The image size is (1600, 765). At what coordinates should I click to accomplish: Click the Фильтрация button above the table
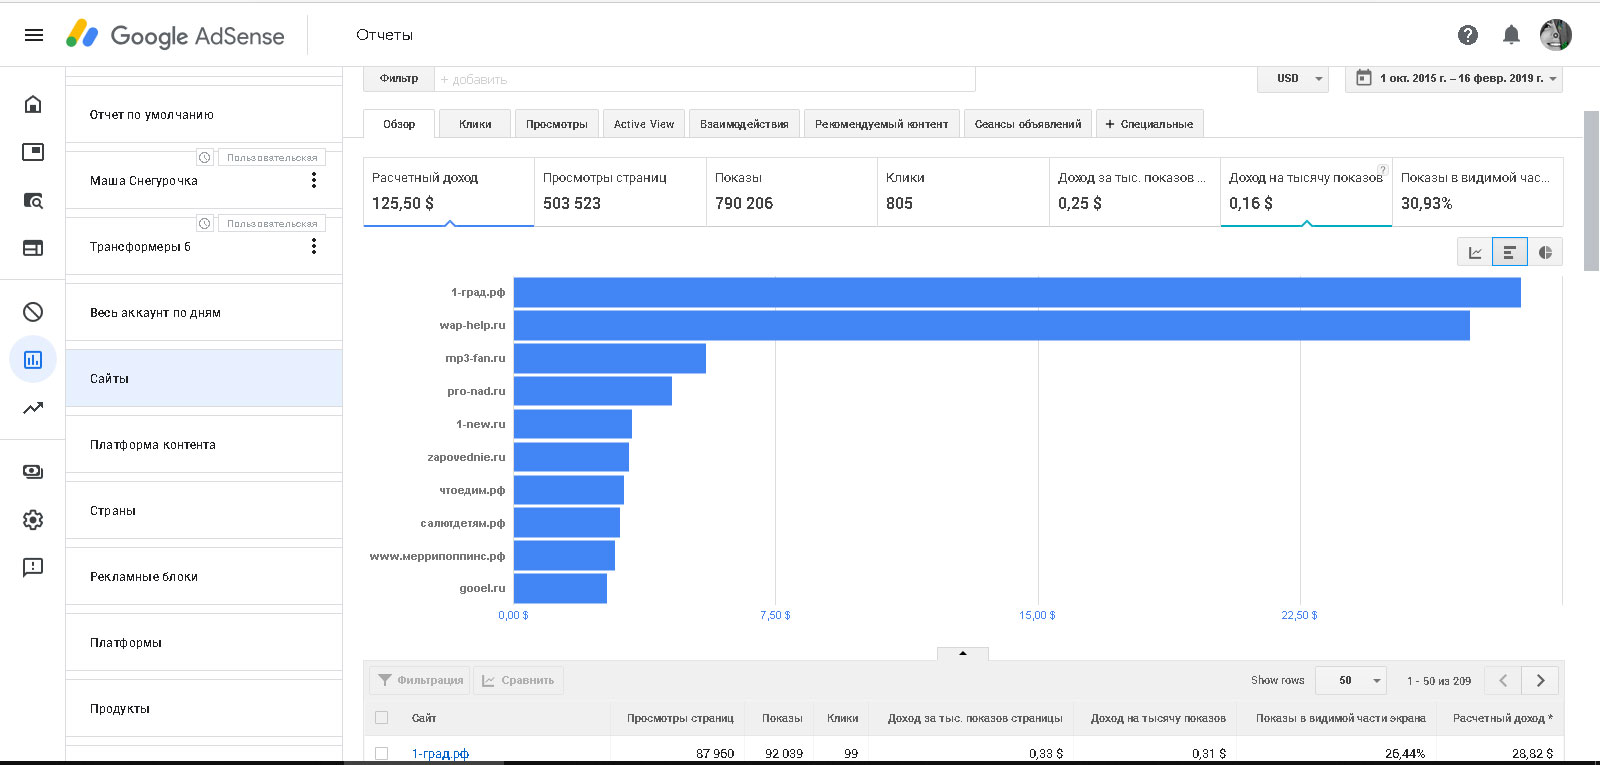[420, 680]
